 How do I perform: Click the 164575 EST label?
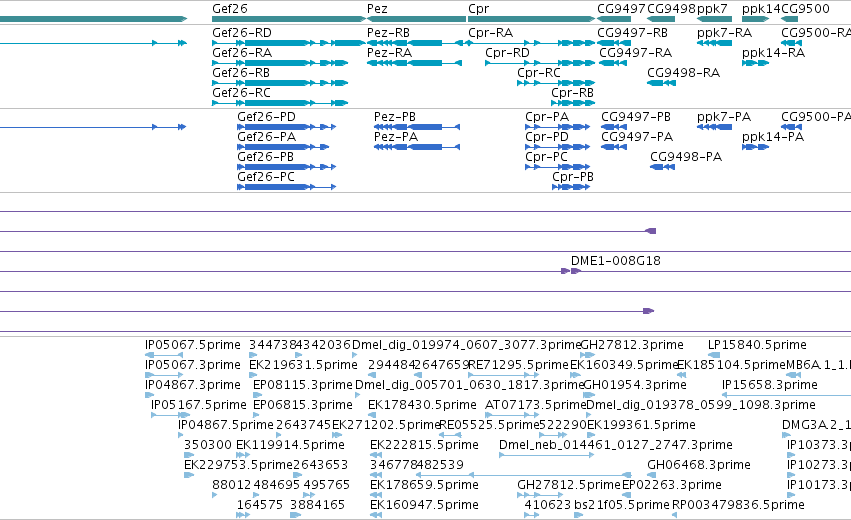coord(259,505)
